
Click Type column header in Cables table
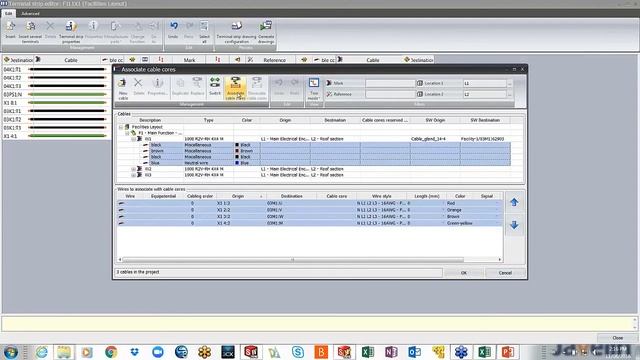click(209, 120)
